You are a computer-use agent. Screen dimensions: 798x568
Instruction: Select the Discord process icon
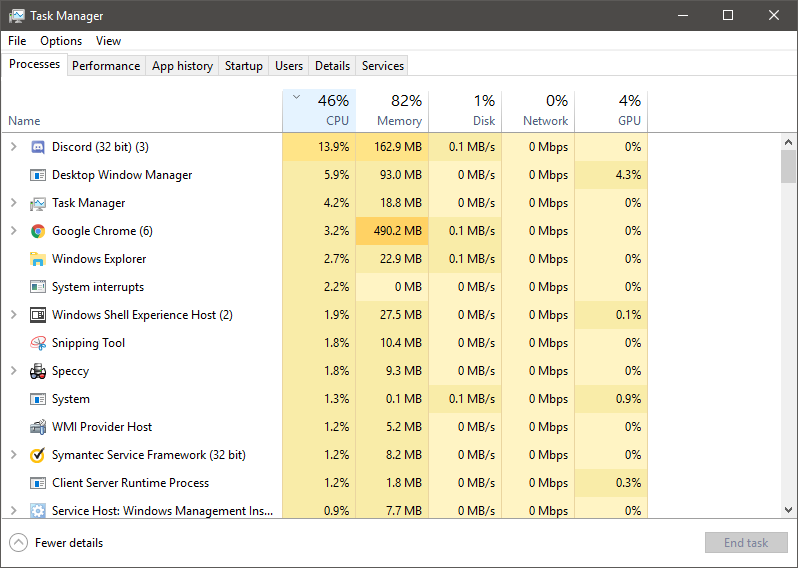pyautogui.click(x=38, y=147)
